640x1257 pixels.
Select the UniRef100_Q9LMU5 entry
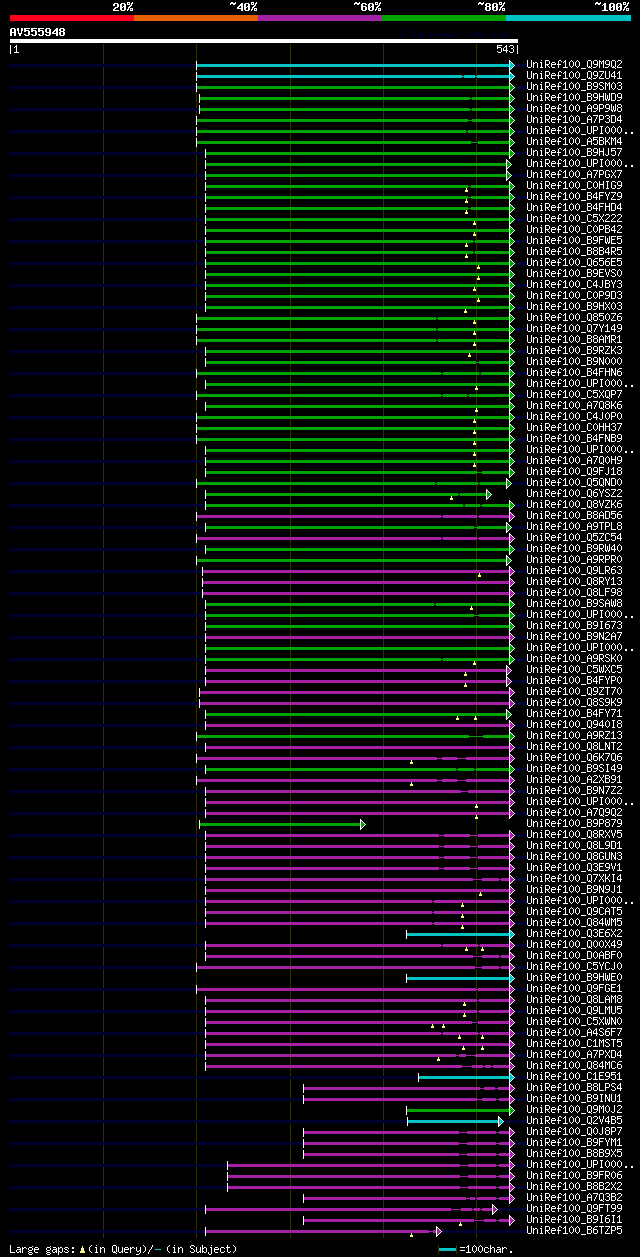point(574,1010)
